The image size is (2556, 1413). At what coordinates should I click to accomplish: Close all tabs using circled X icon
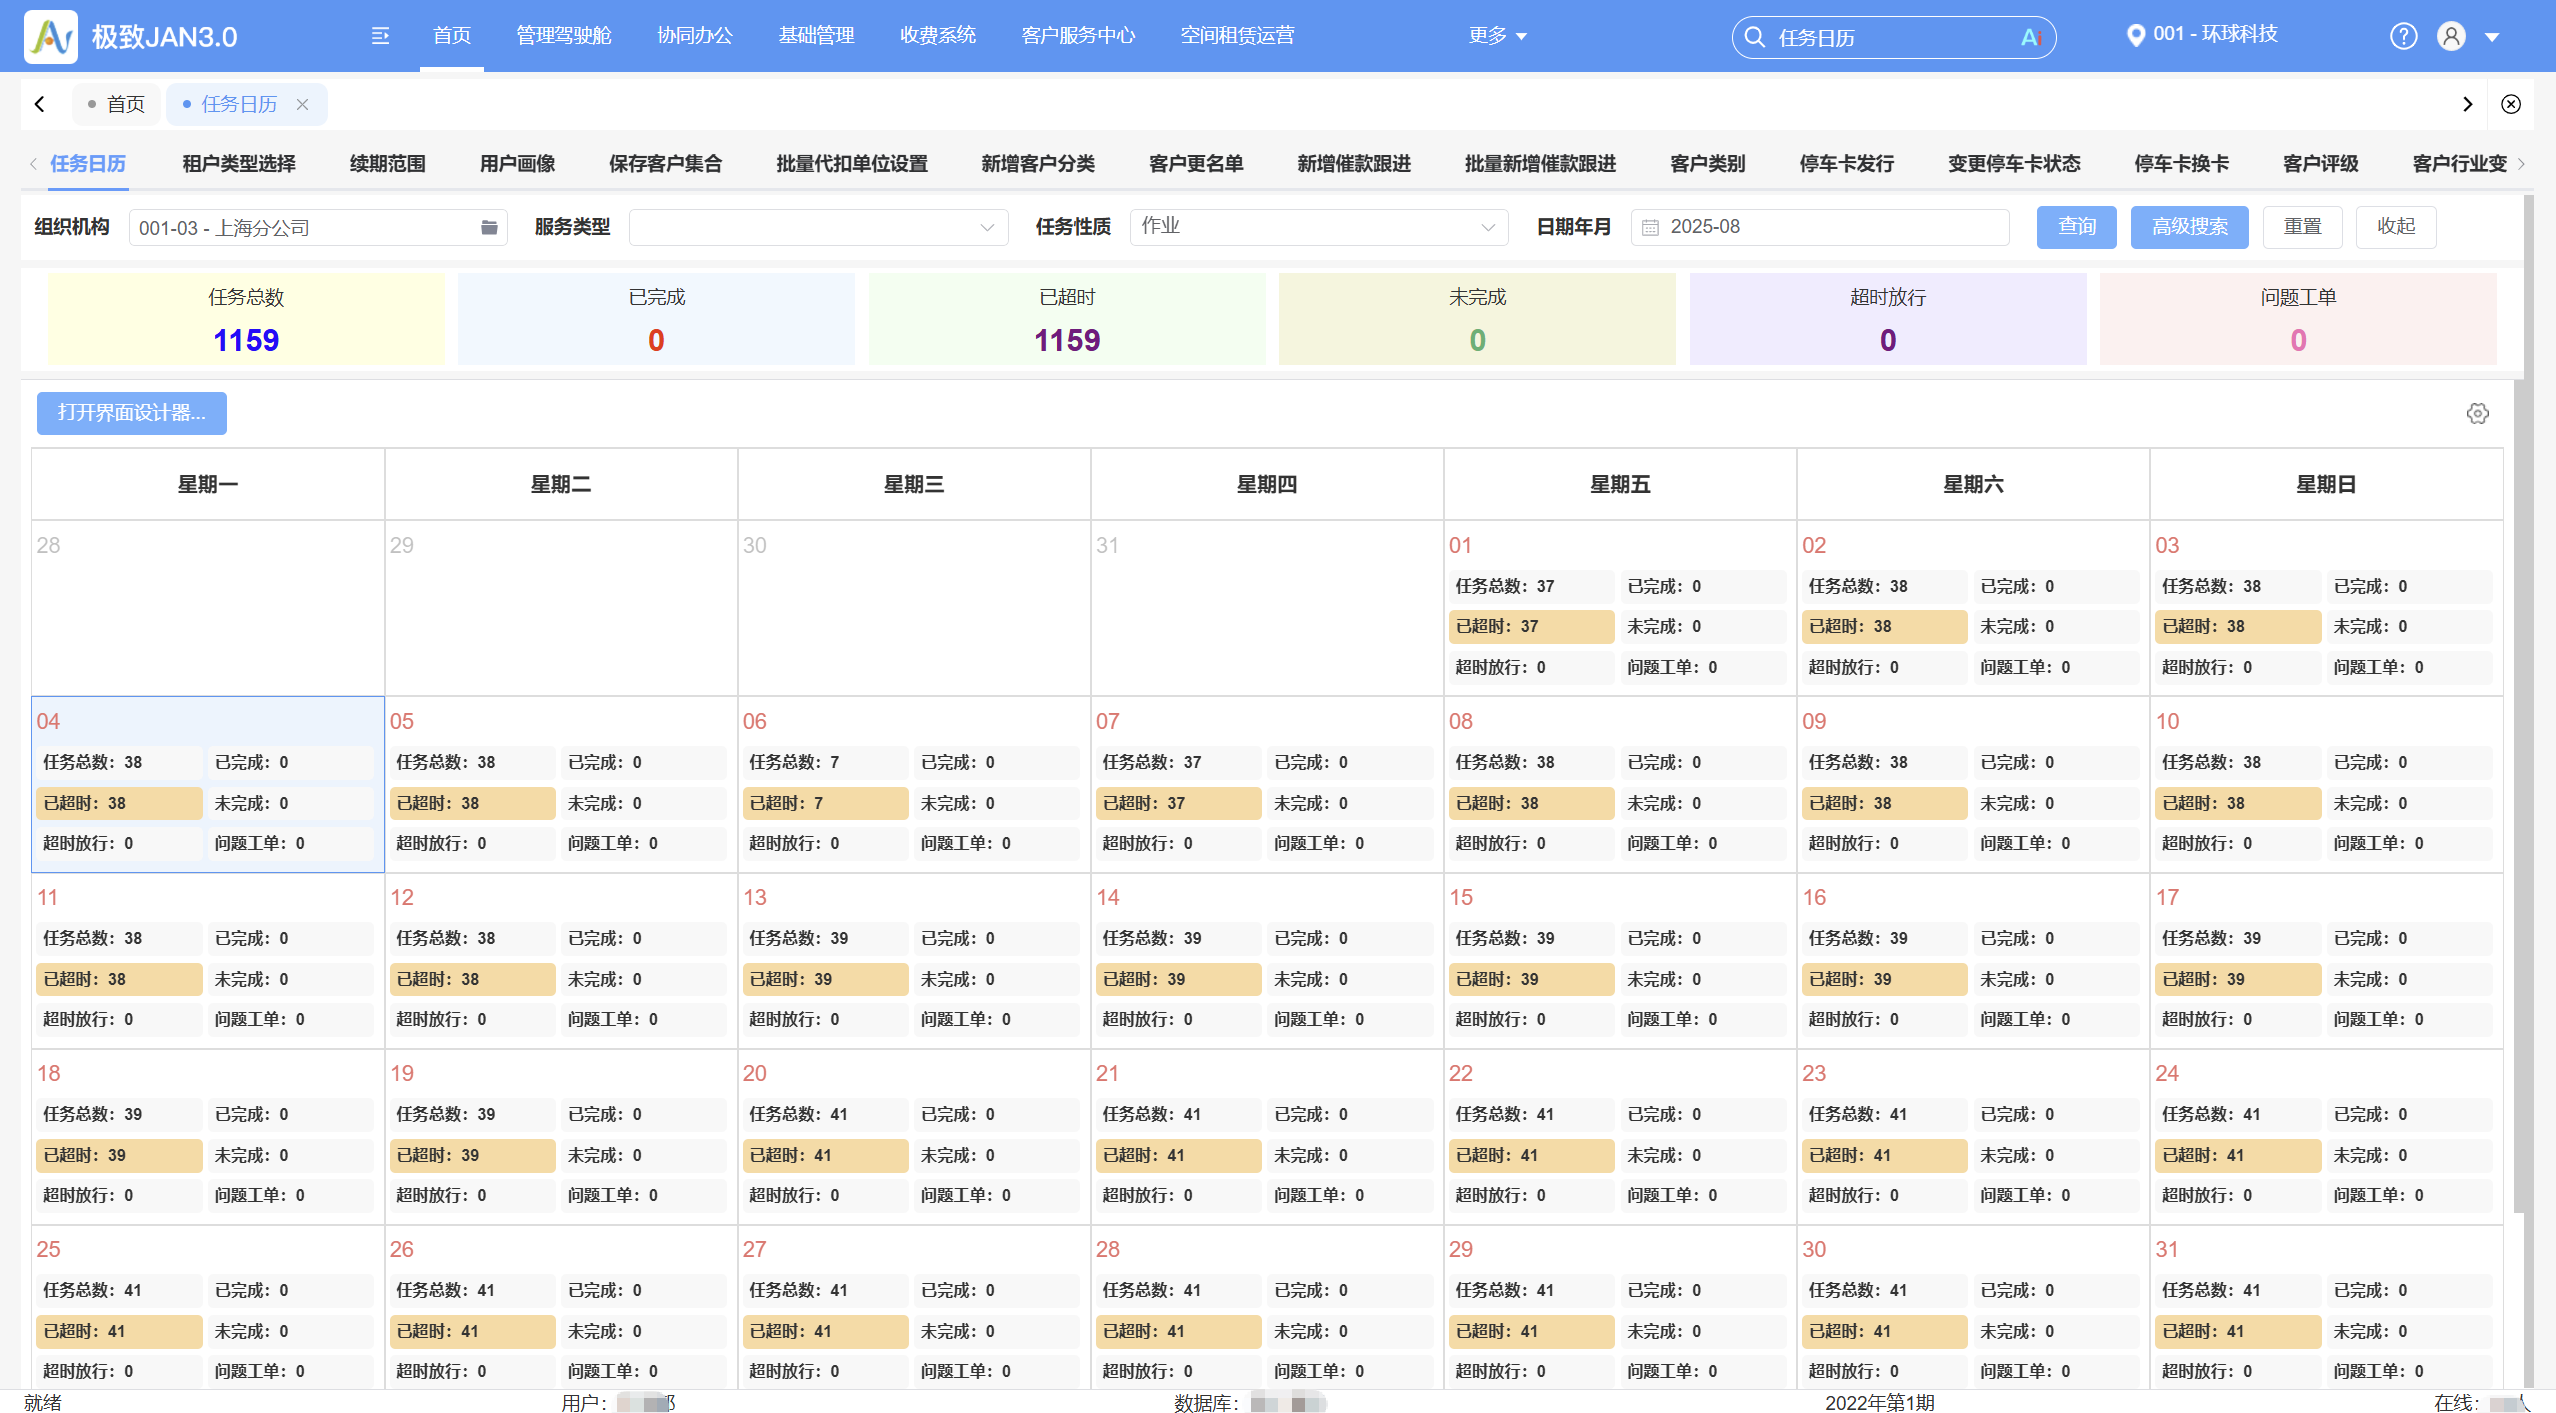[x=2510, y=104]
